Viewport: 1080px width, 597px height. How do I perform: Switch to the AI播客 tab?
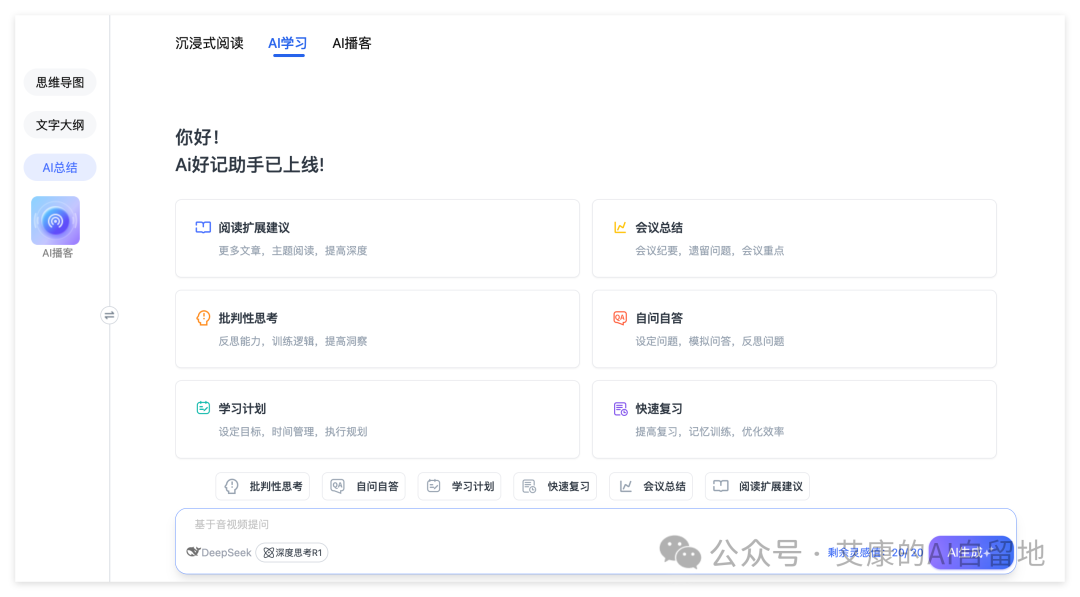coord(353,43)
